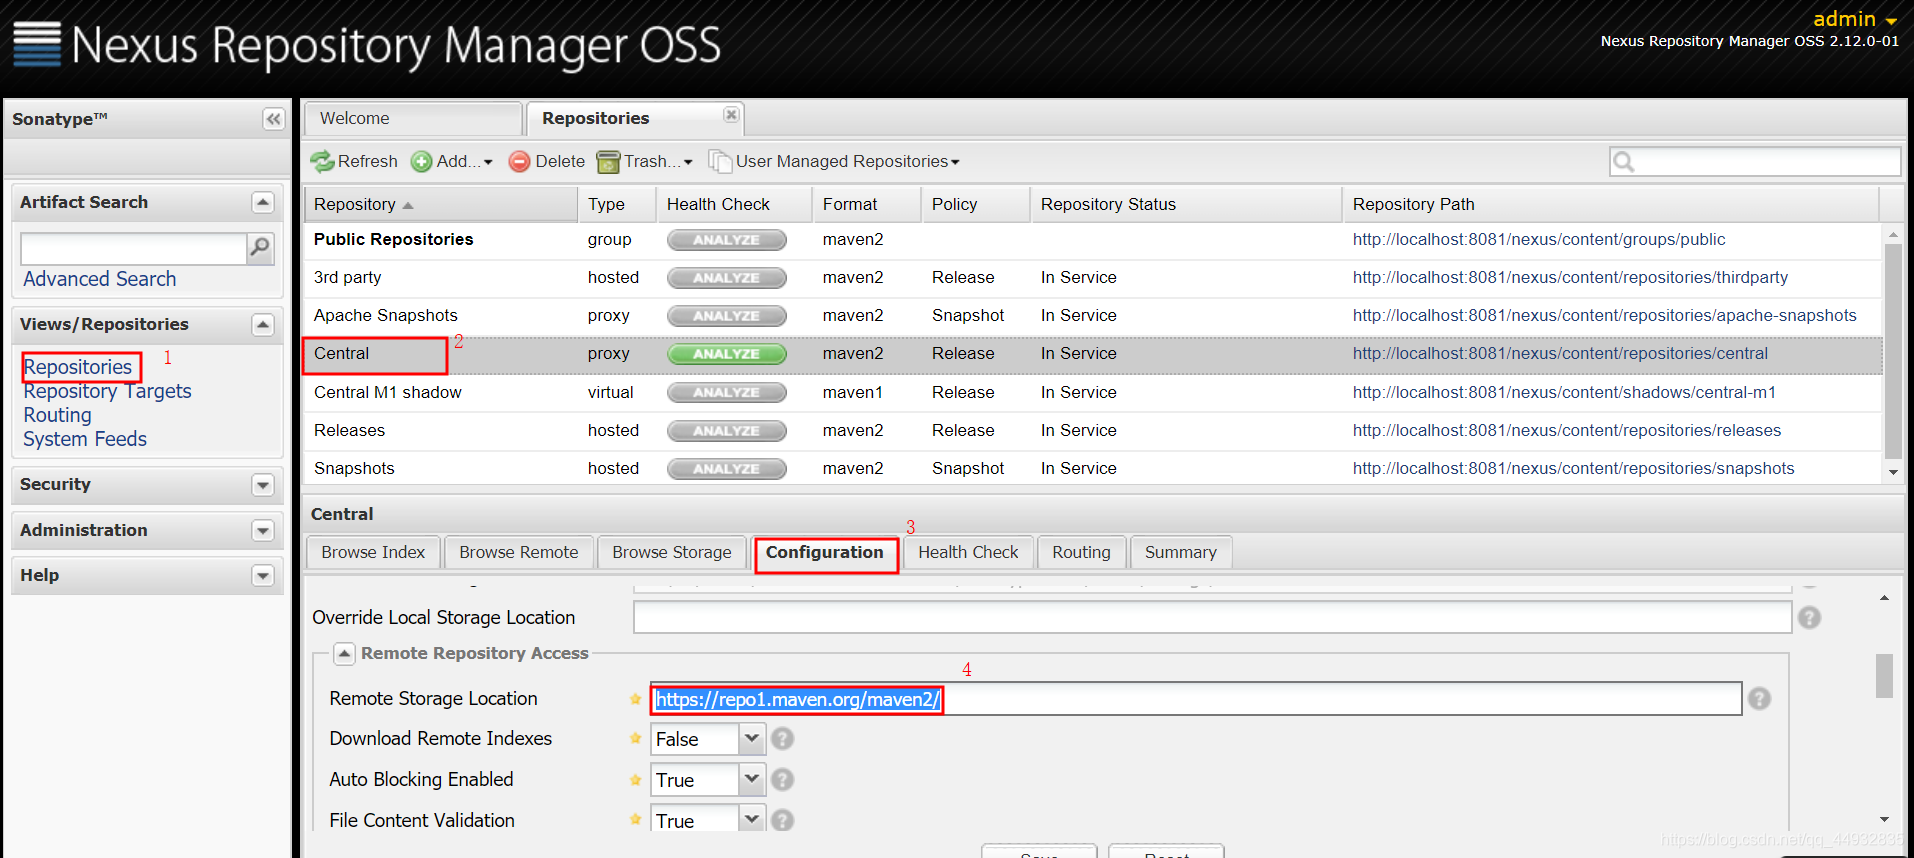Switch to the Welcome tab
This screenshot has width=1914, height=858.
pos(413,118)
